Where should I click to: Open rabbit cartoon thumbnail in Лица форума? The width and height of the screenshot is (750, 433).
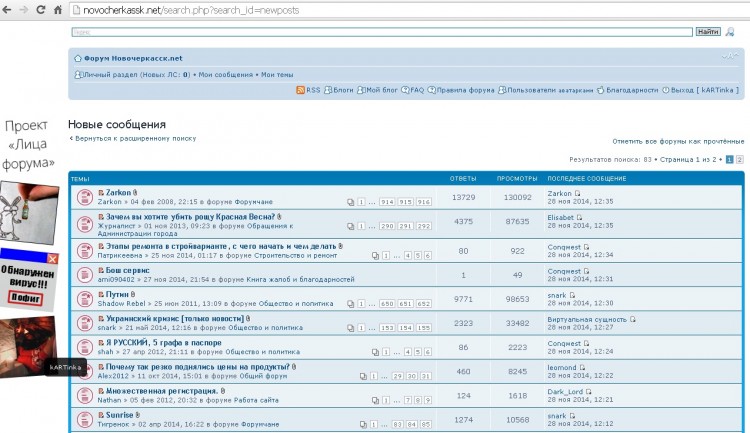[x=29, y=212]
